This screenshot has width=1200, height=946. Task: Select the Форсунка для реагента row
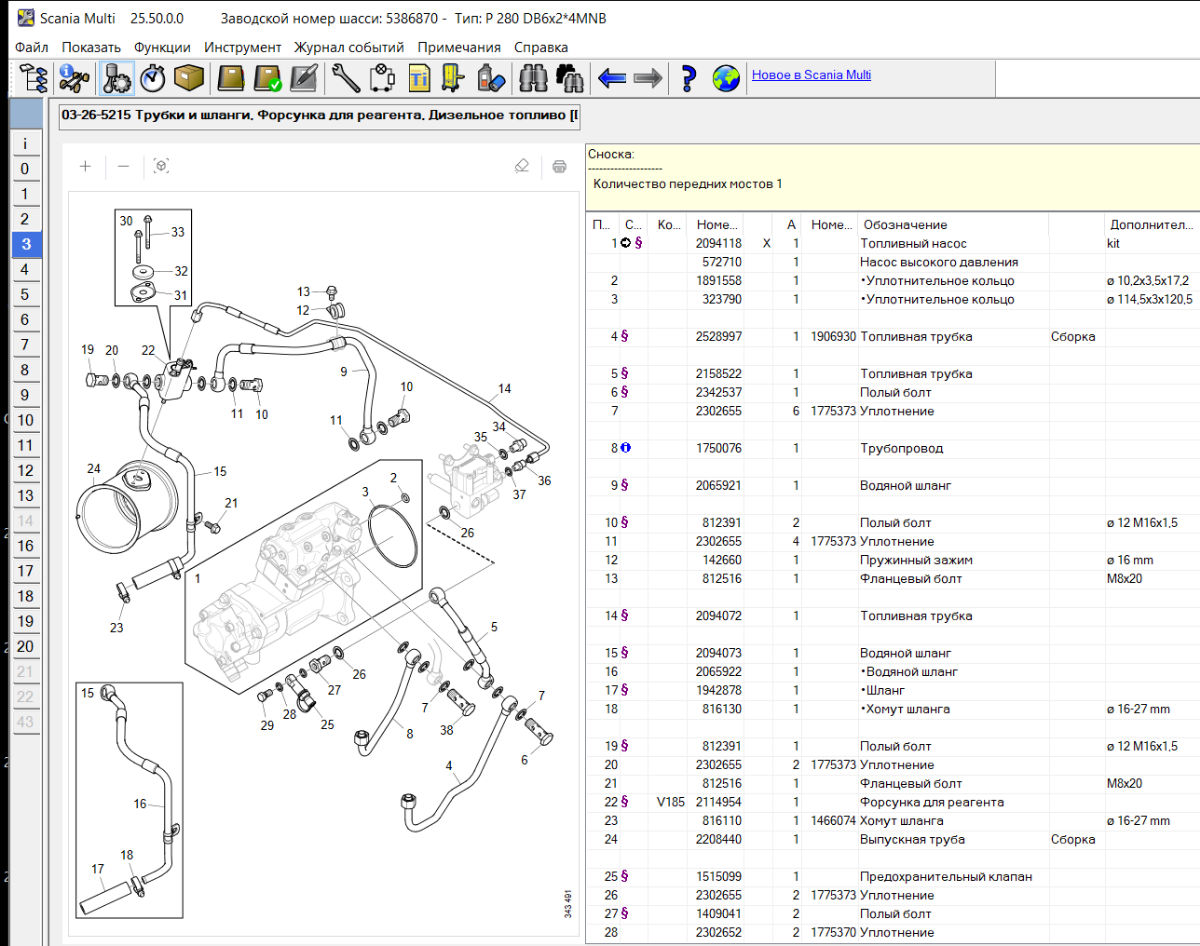pos(892,802)
